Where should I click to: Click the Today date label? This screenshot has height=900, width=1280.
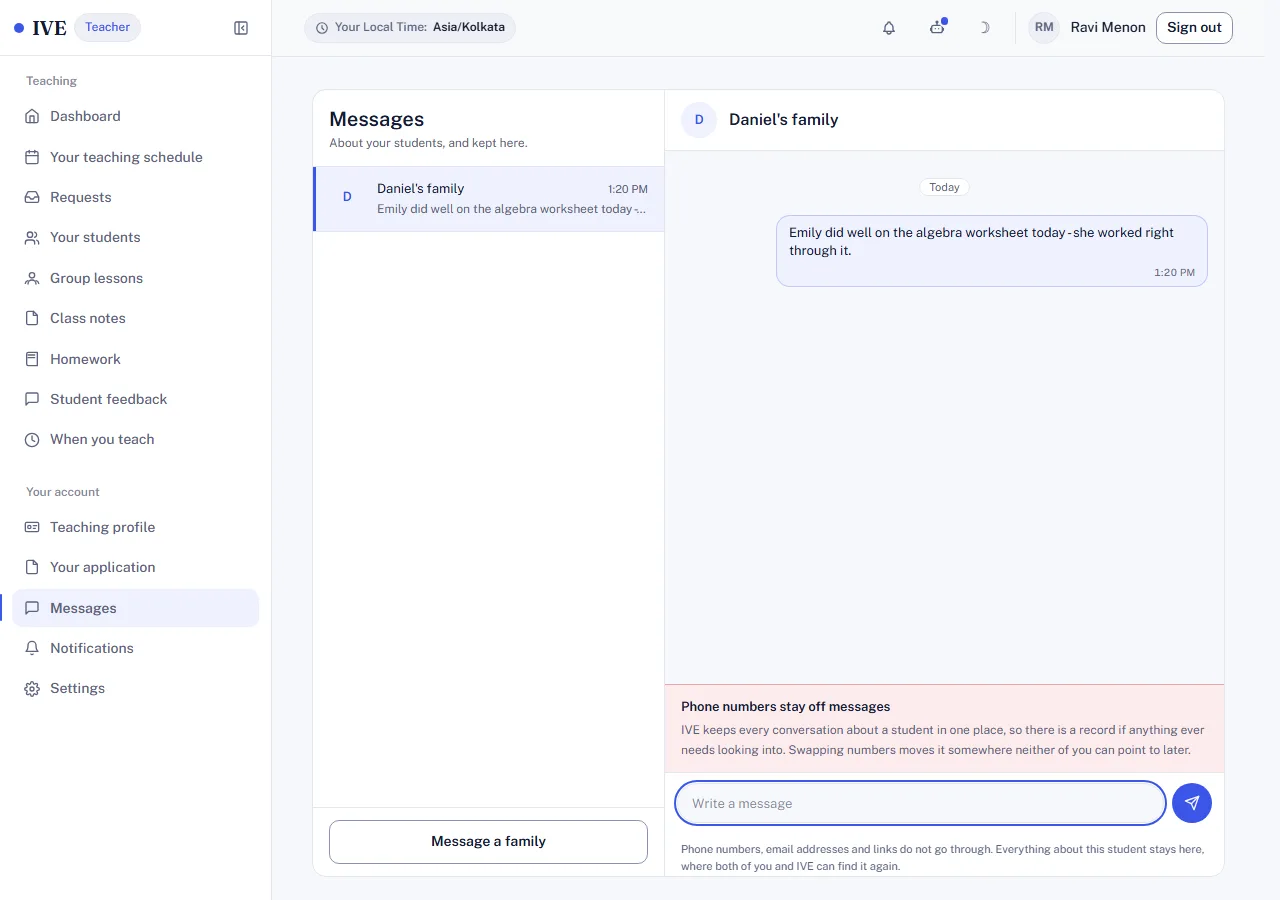[x=944, y=187]
